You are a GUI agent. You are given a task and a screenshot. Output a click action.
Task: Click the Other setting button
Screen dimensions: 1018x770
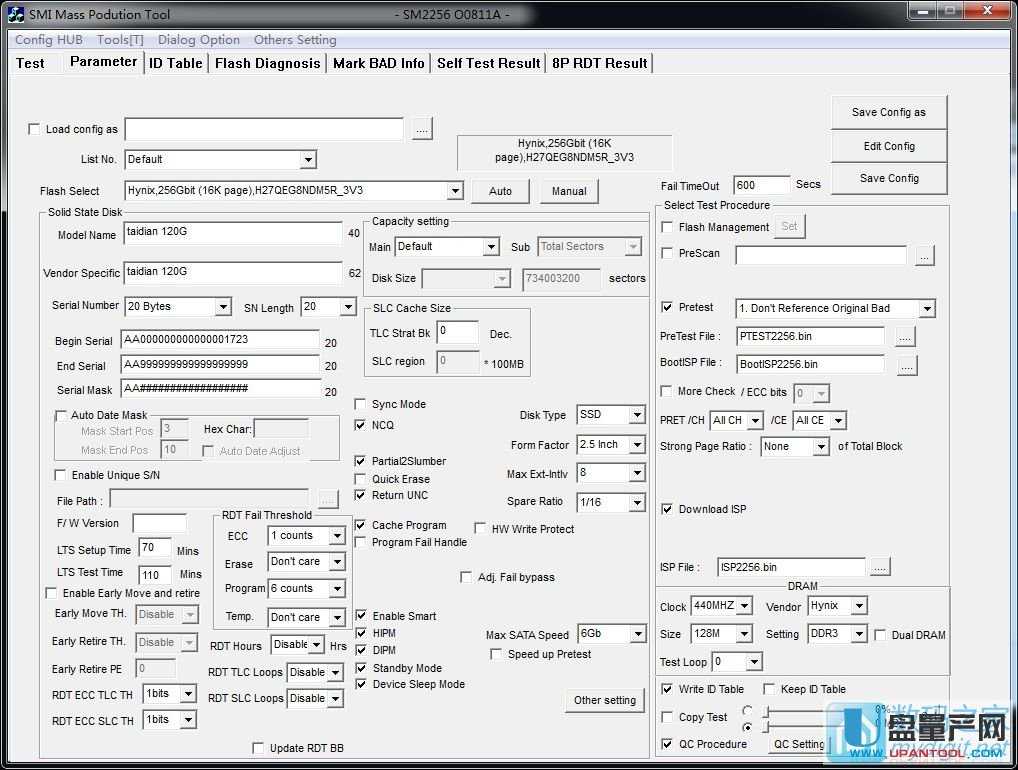pos(604,700)
